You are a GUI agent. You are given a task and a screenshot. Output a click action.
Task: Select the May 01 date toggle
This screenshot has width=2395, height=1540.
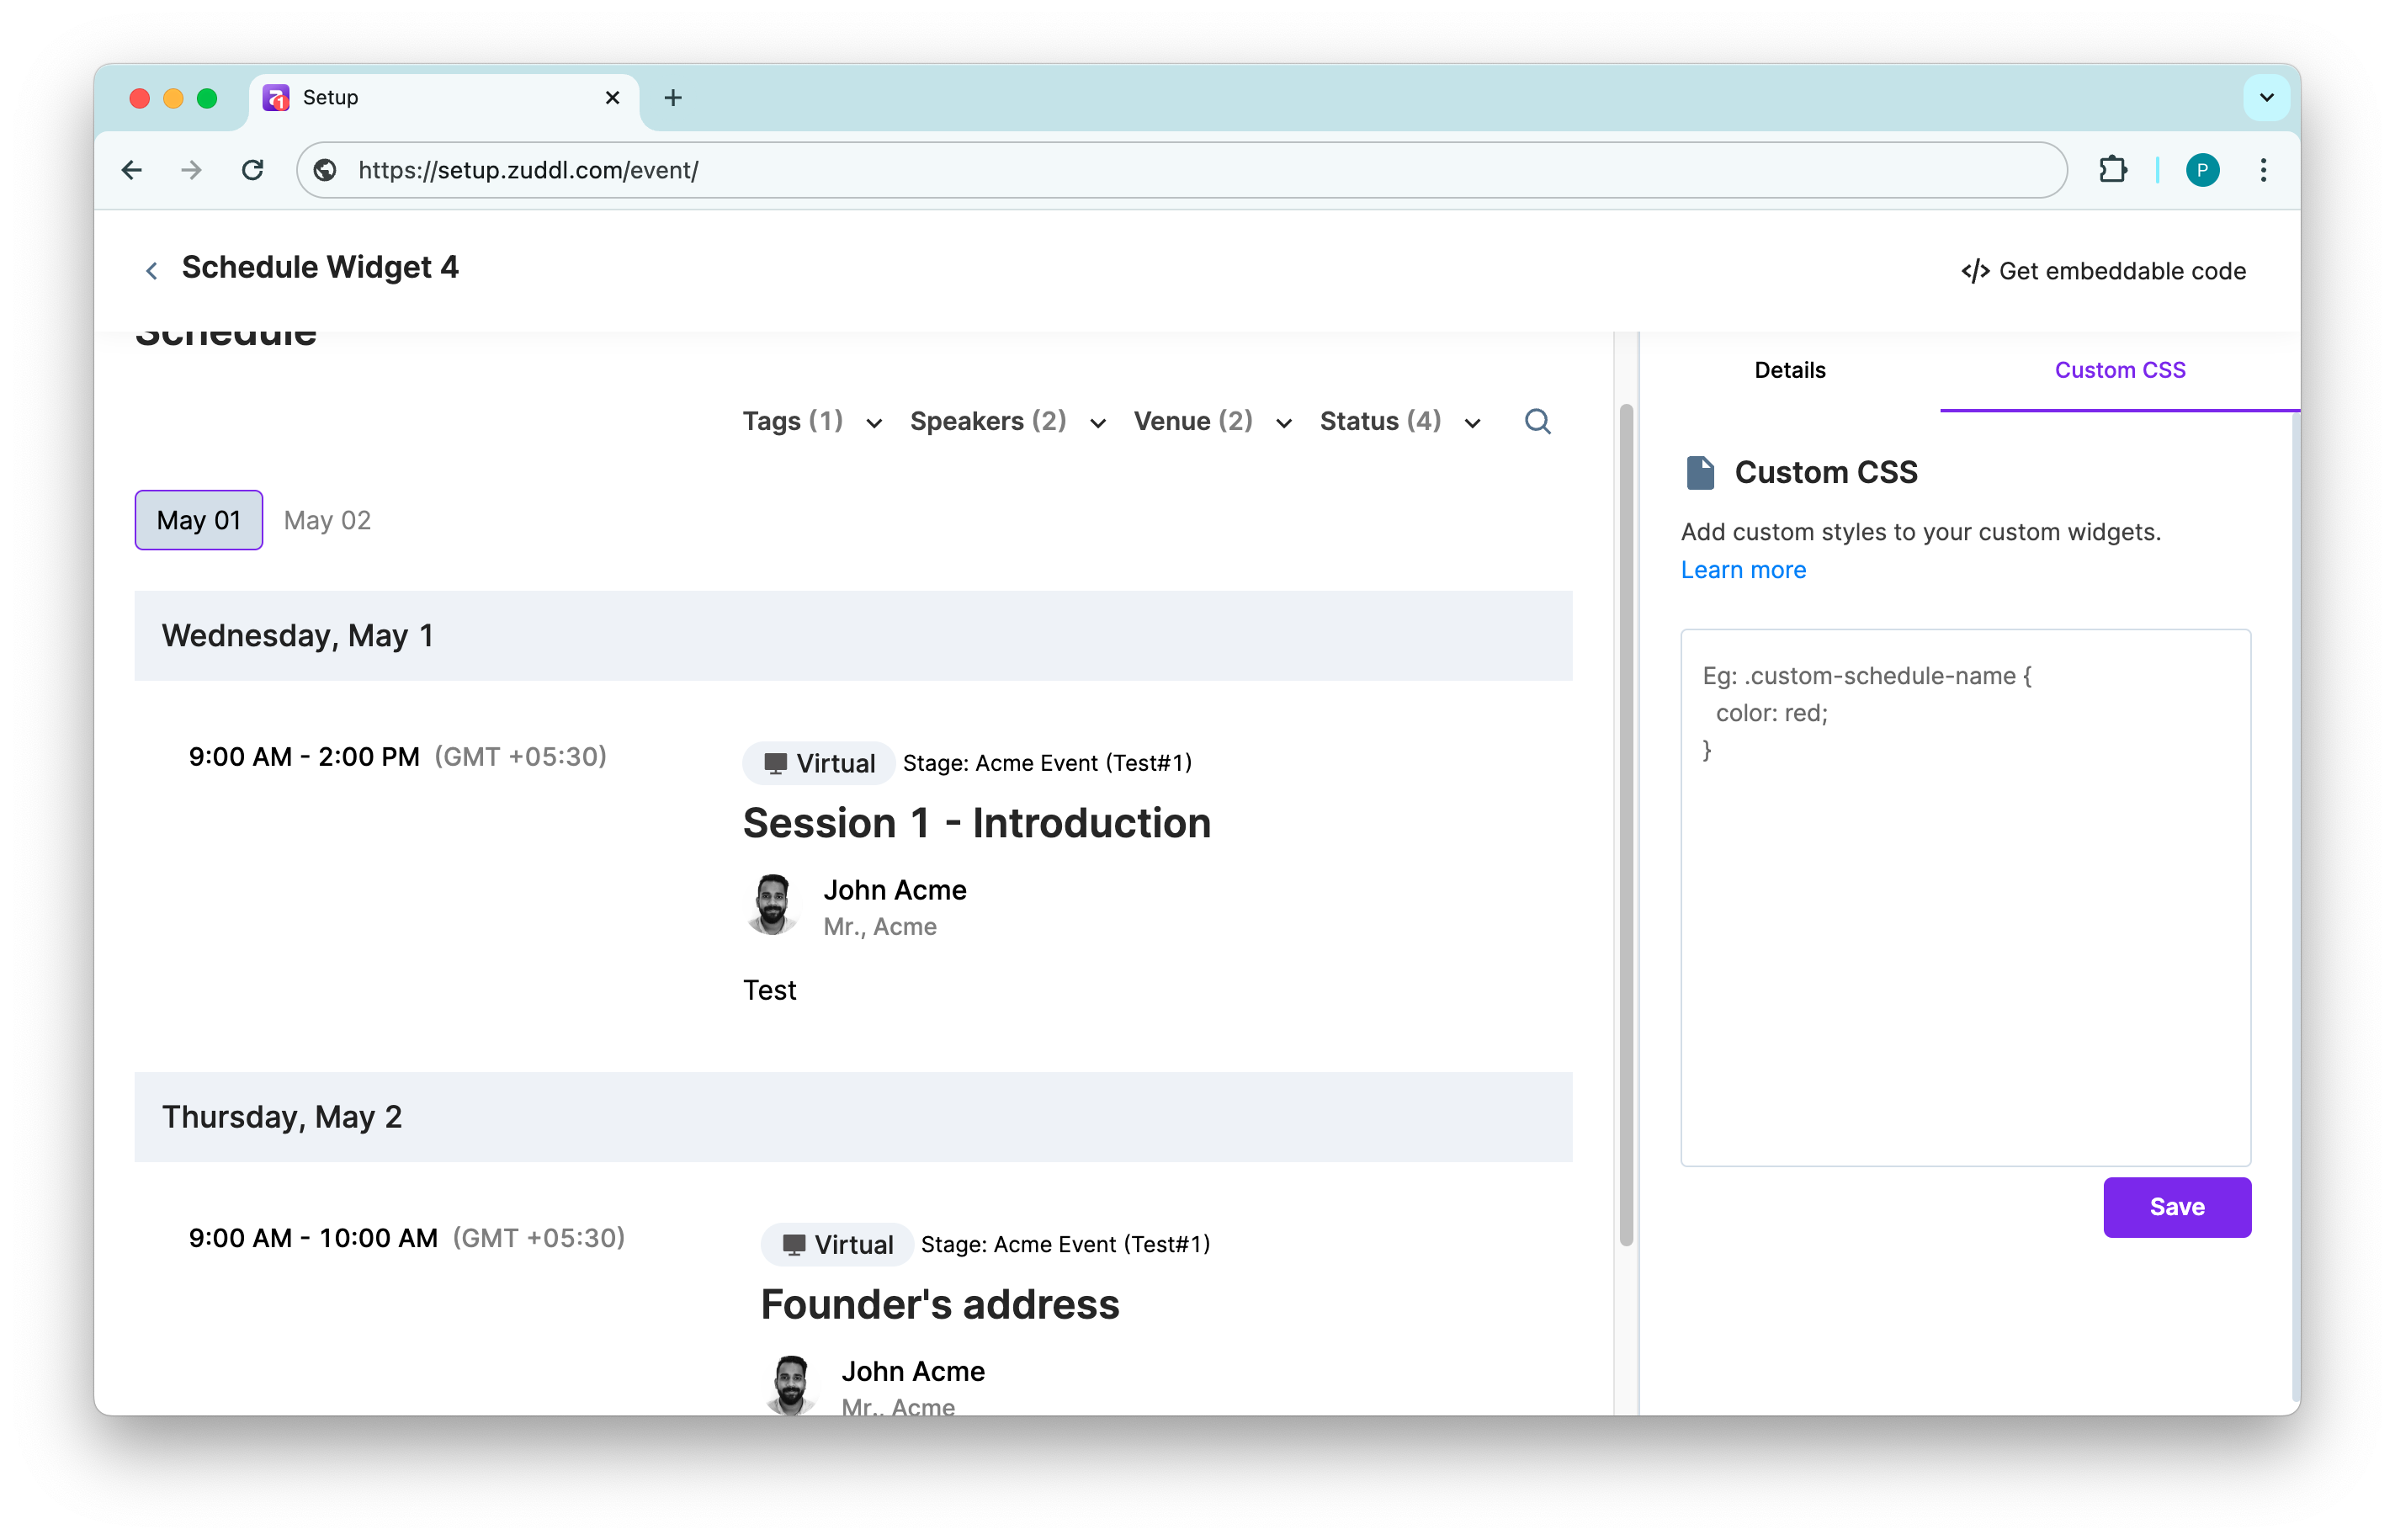(x=199, y=520)
